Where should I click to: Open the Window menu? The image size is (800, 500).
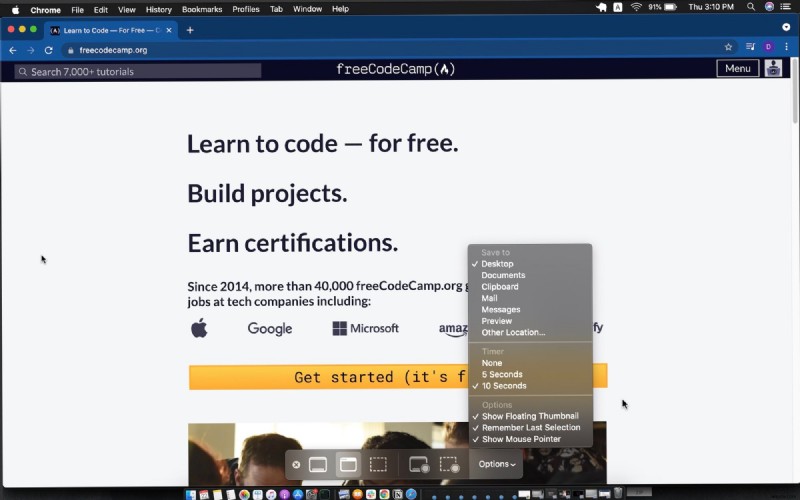(x=307, y=9)
